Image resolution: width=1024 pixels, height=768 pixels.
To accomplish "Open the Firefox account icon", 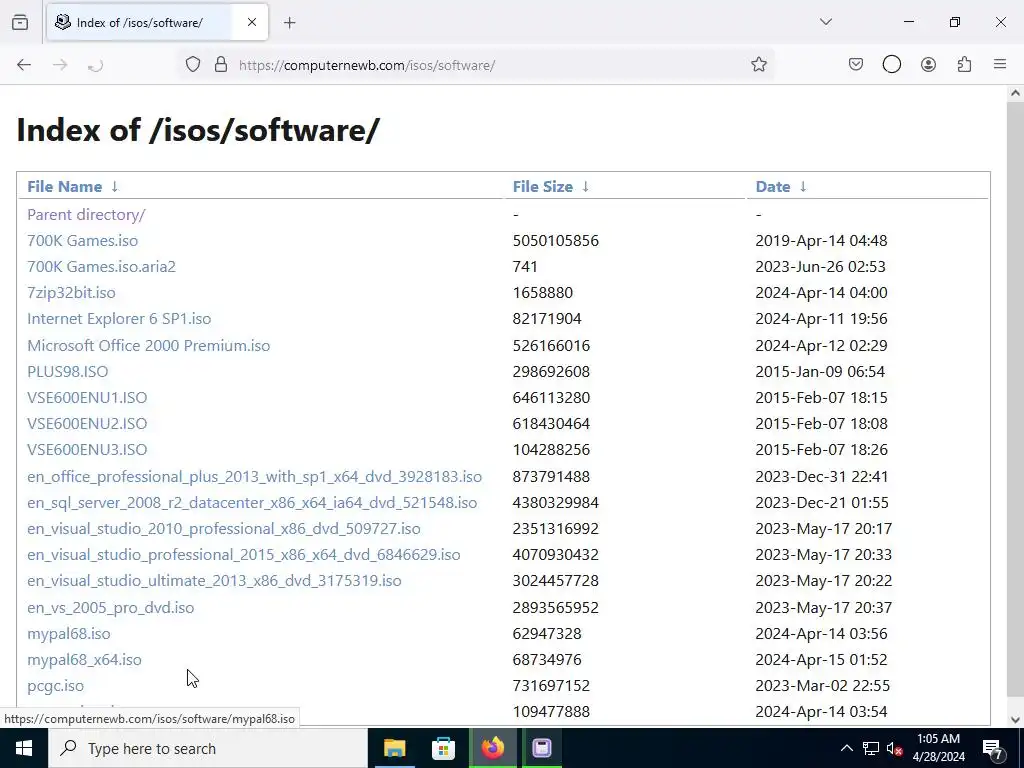I will click(x=928, y=64).
